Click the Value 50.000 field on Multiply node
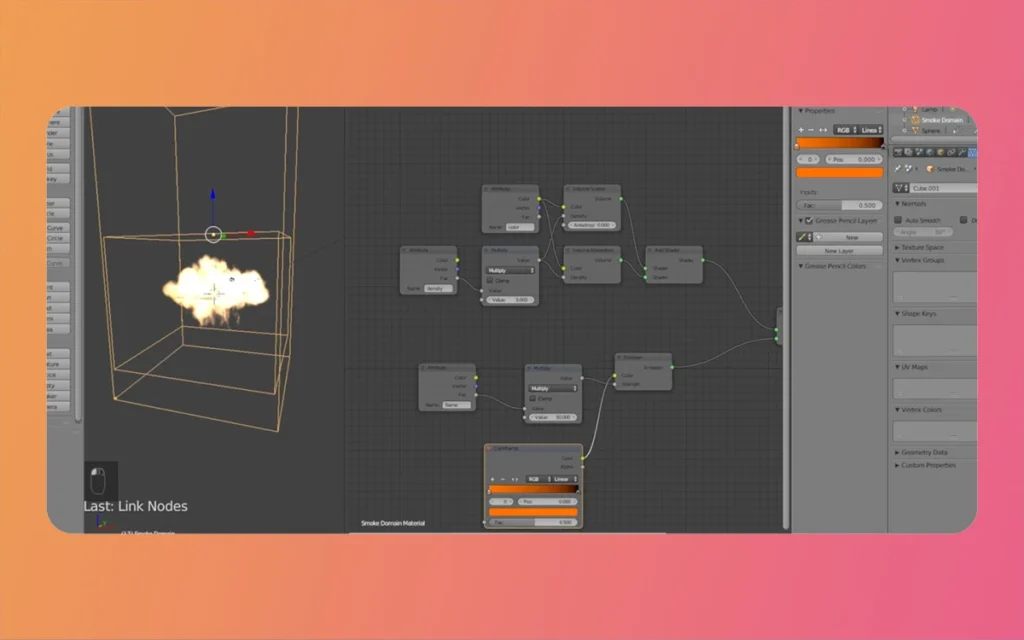 pyautogui.click(x=553, y=417)
